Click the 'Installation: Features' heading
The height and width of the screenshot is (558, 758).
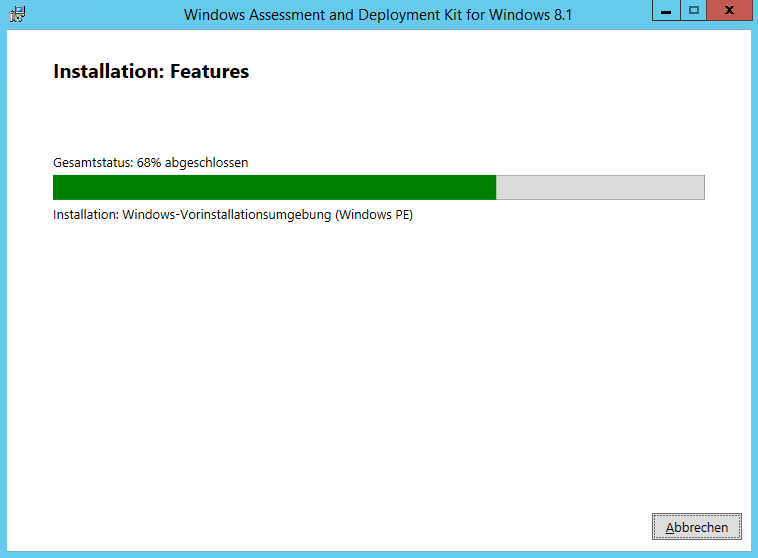tap(151, 72)
